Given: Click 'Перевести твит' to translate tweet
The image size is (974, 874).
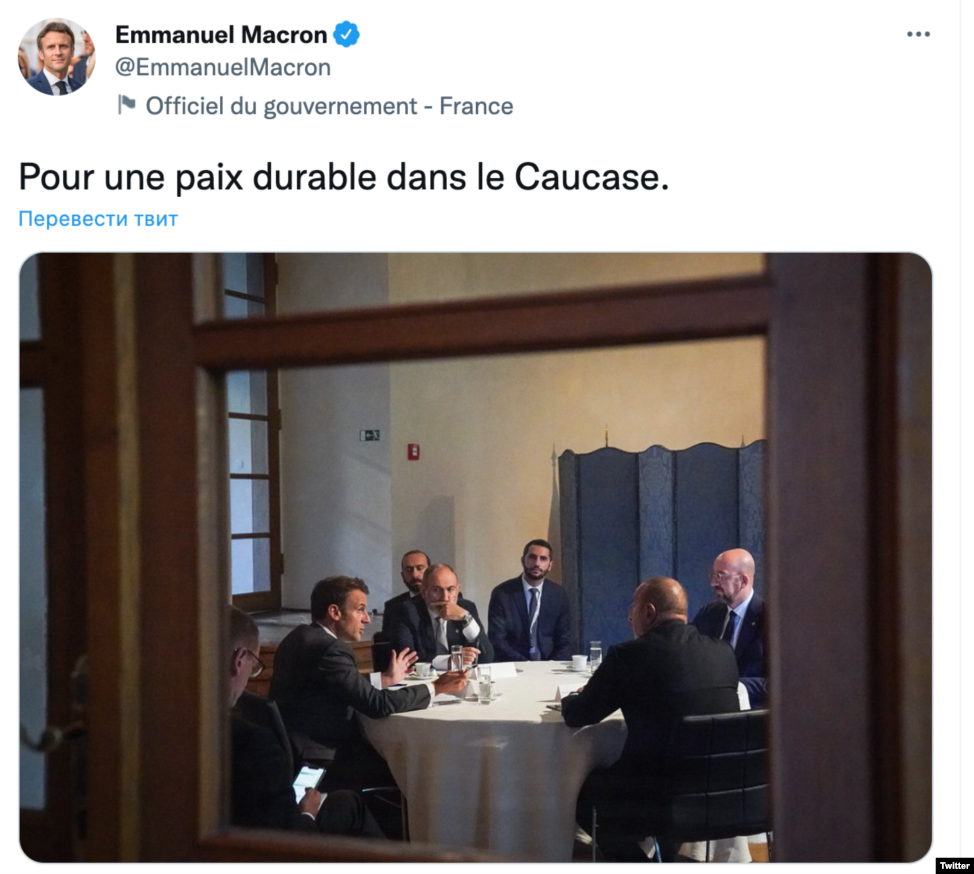Looking at the screenshot, I should point(98,219).
